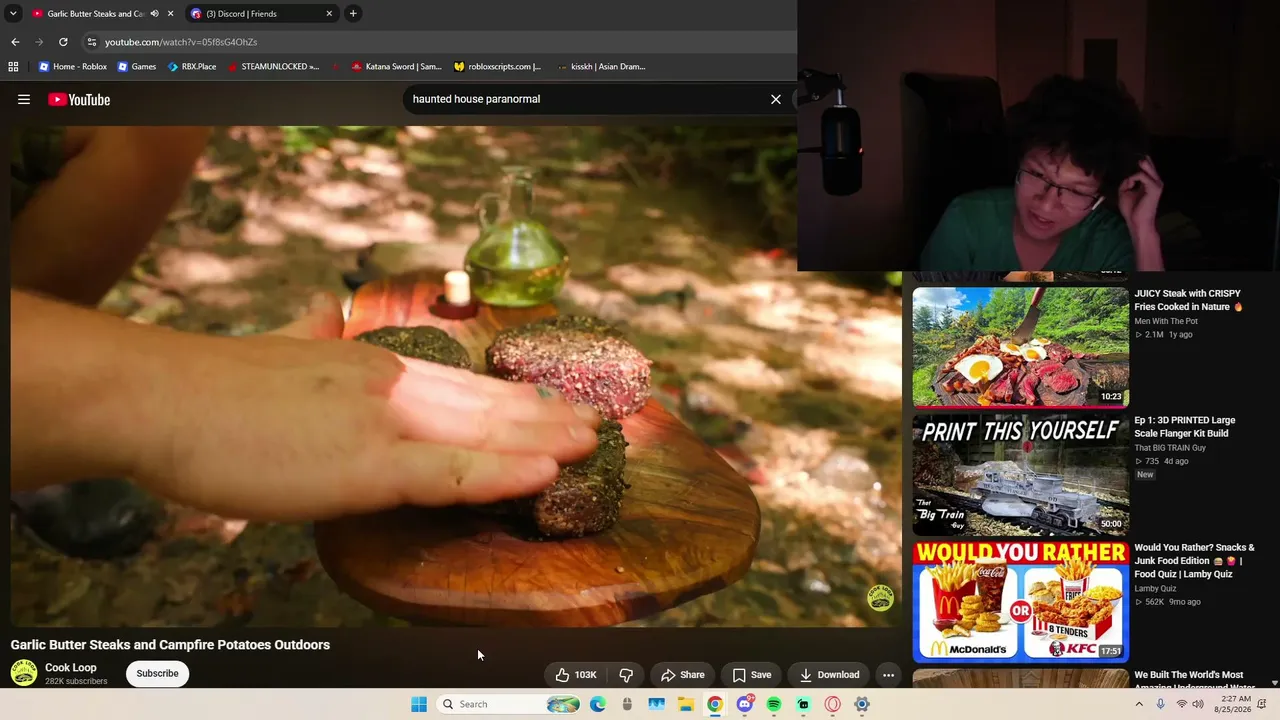The image size is (1280, 720).
Task: Open the Would You Rather Snacks & Junk Food title
Action: [x=1194, y=561]
